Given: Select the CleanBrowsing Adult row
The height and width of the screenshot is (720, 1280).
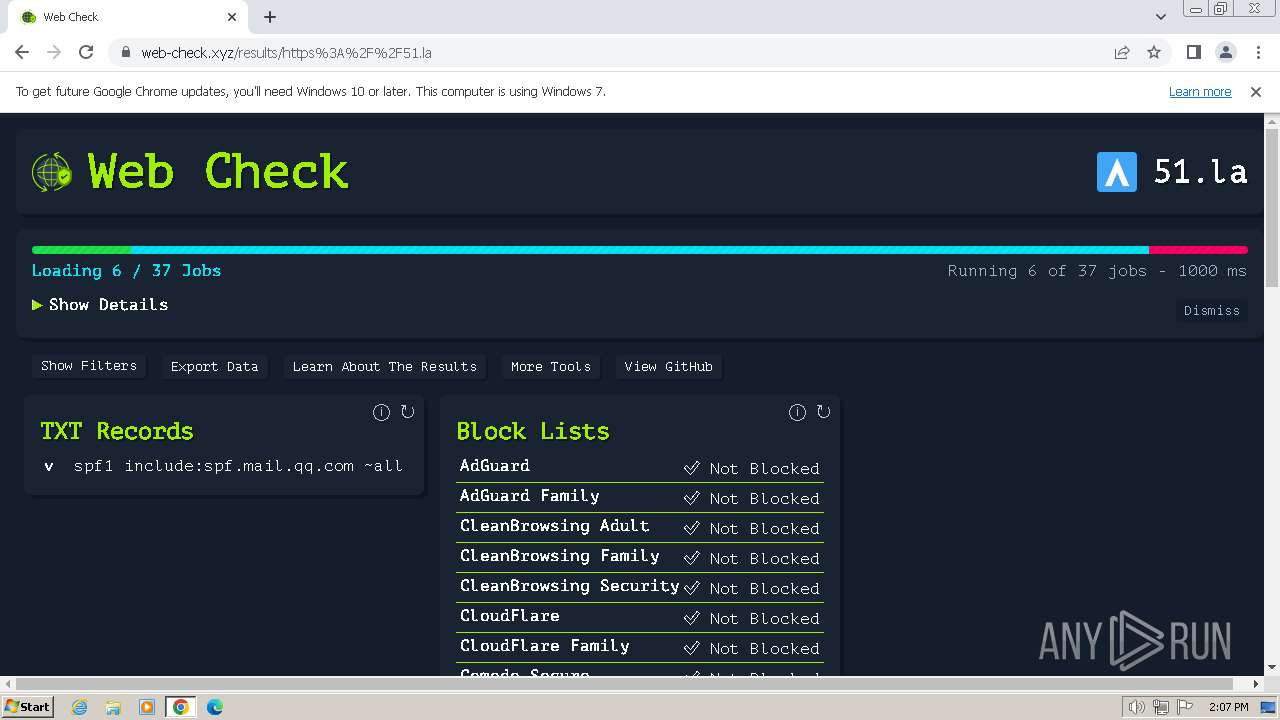Looking at the screenshot, I should point(640,527).
